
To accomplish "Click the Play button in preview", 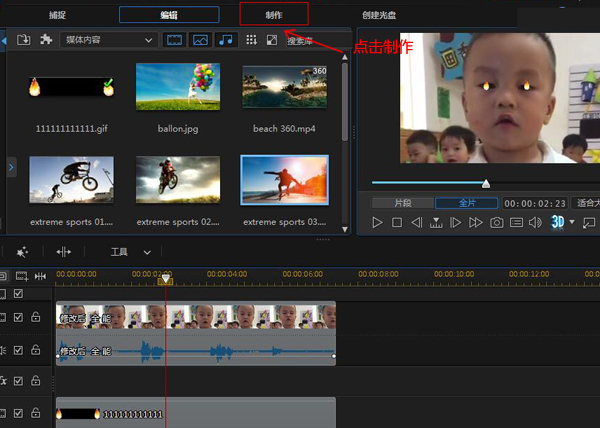I will (377, 223).
